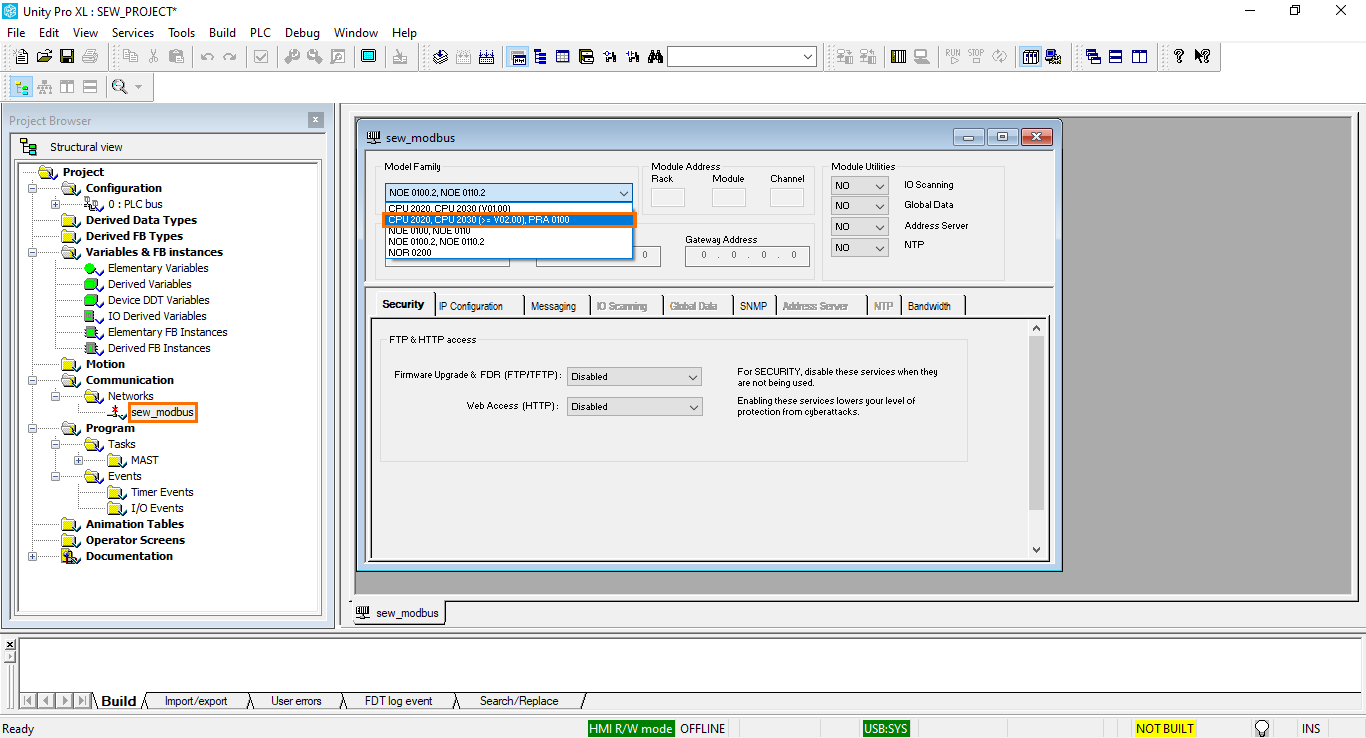Click the Gateway Address input field
The height and width of the screenshot is (738, 1366).
pos(747,256)
